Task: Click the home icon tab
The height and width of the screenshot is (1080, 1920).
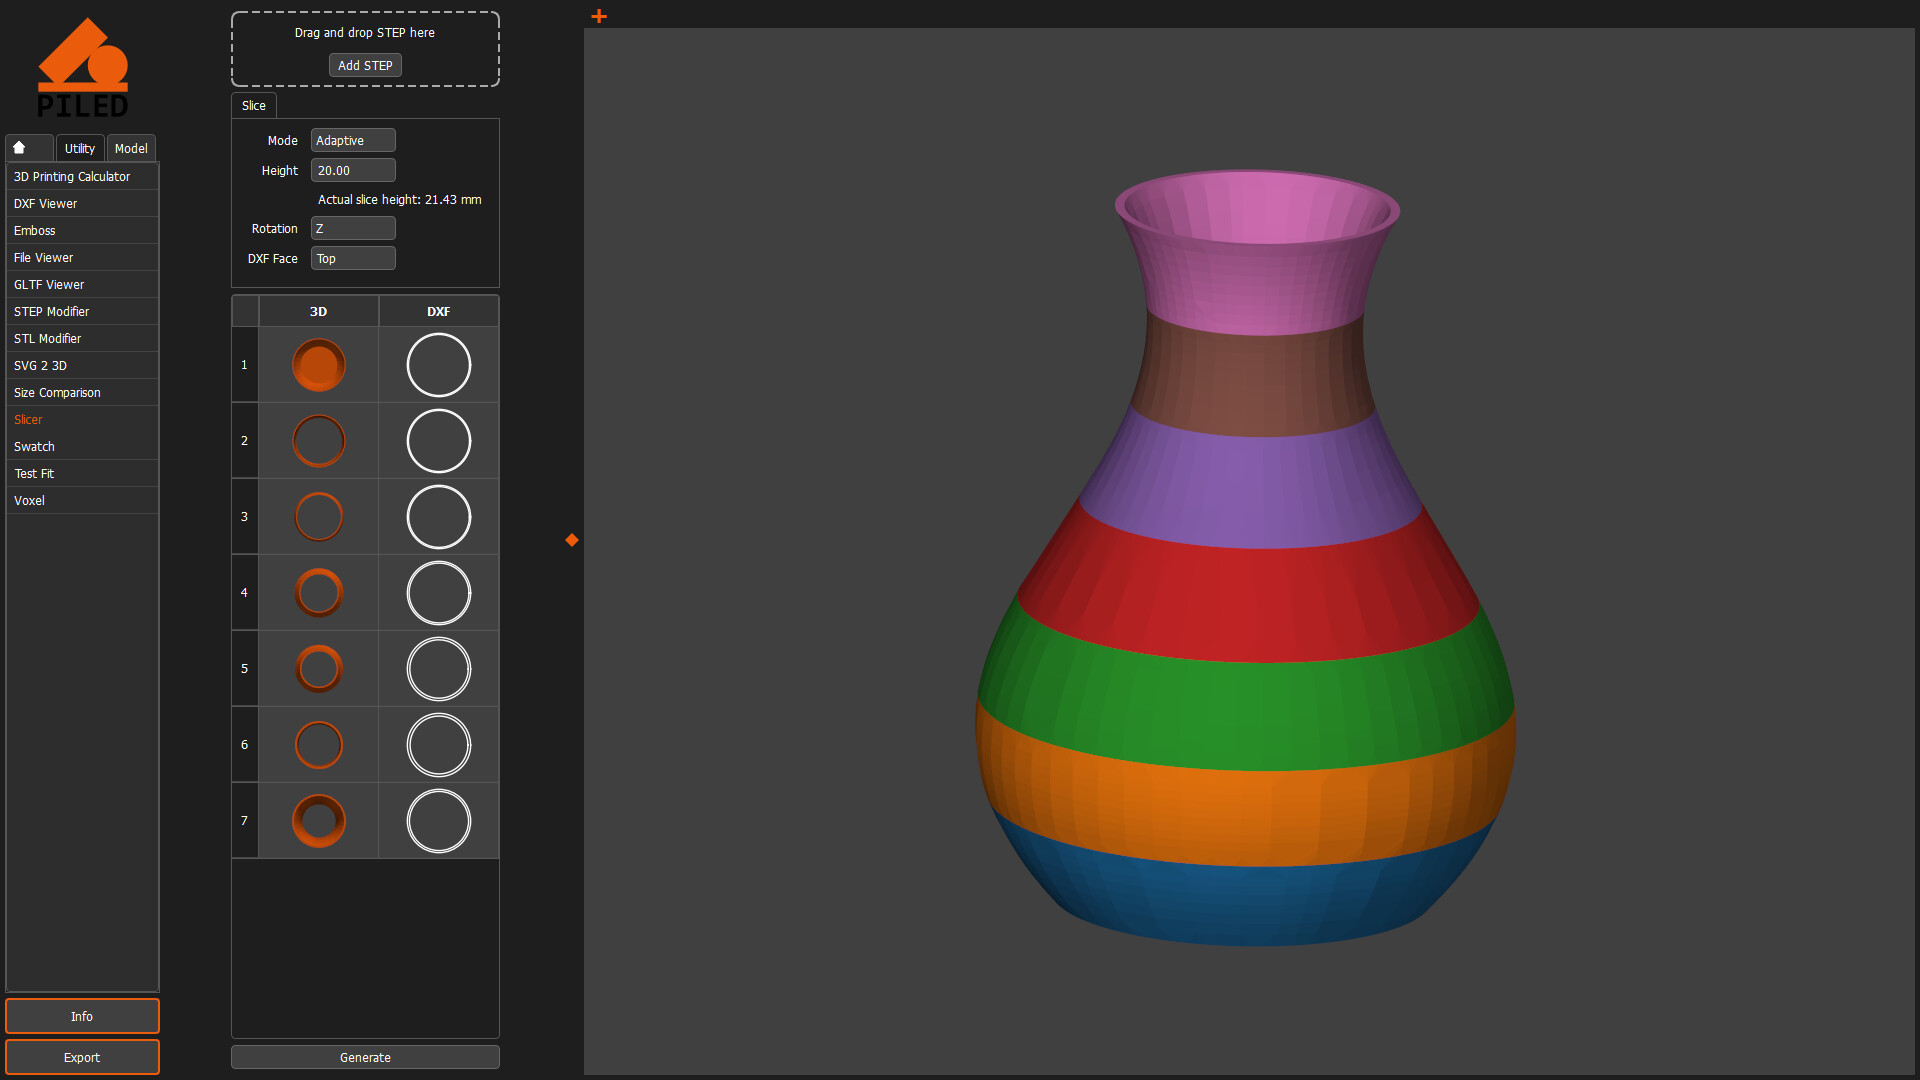Action: 20,148
